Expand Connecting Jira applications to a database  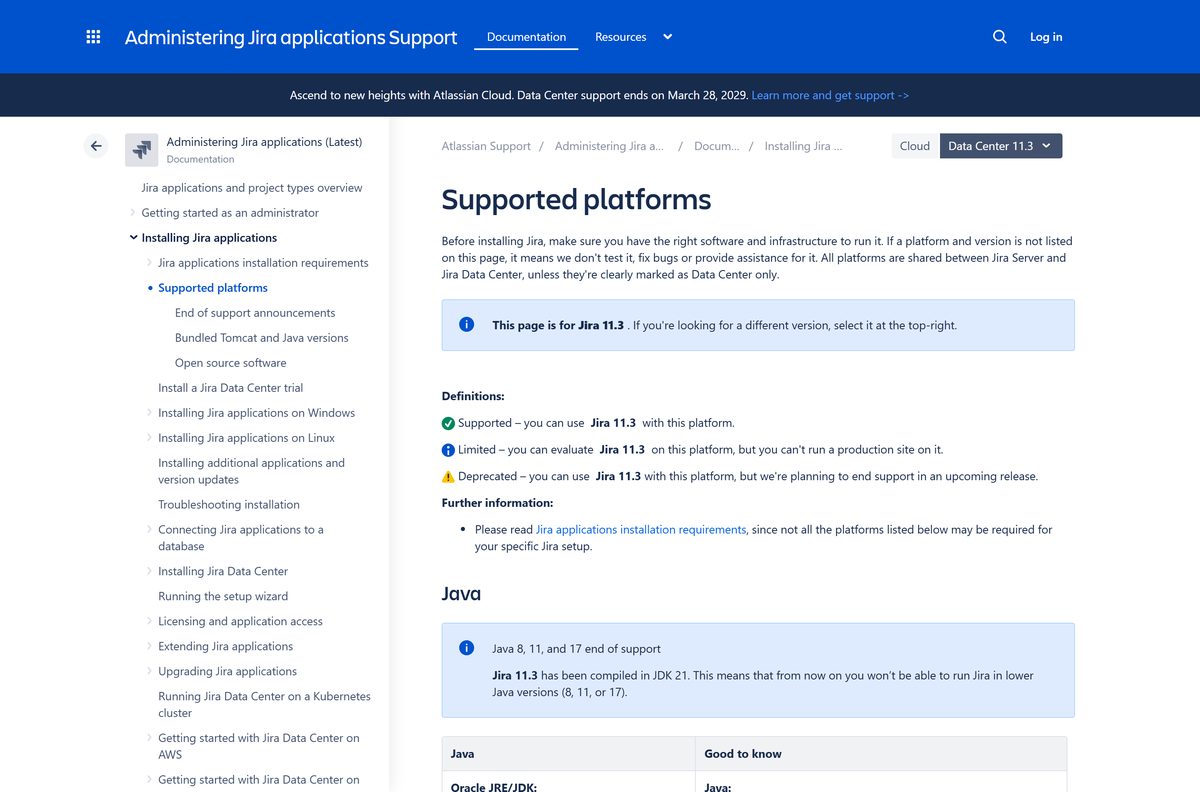150,530
